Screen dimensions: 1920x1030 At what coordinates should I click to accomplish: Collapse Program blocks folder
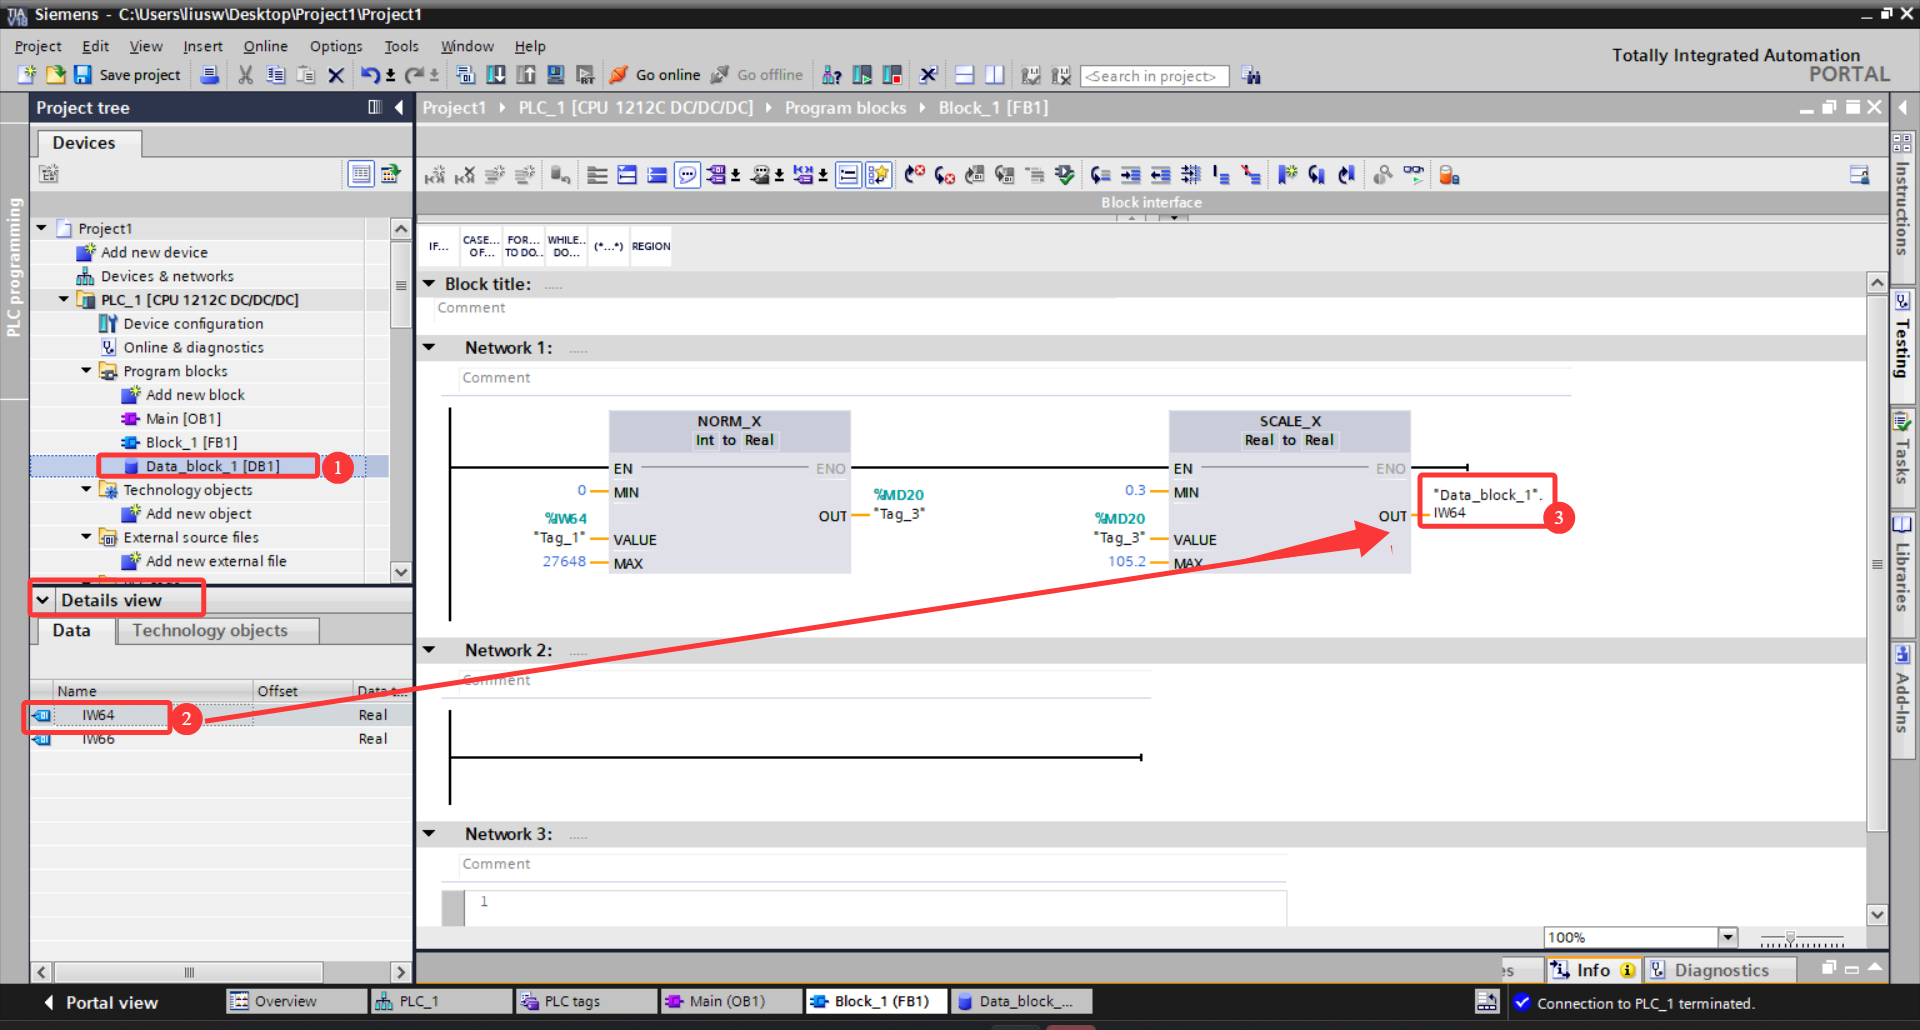pyautogui.click(x=87, y=370)
